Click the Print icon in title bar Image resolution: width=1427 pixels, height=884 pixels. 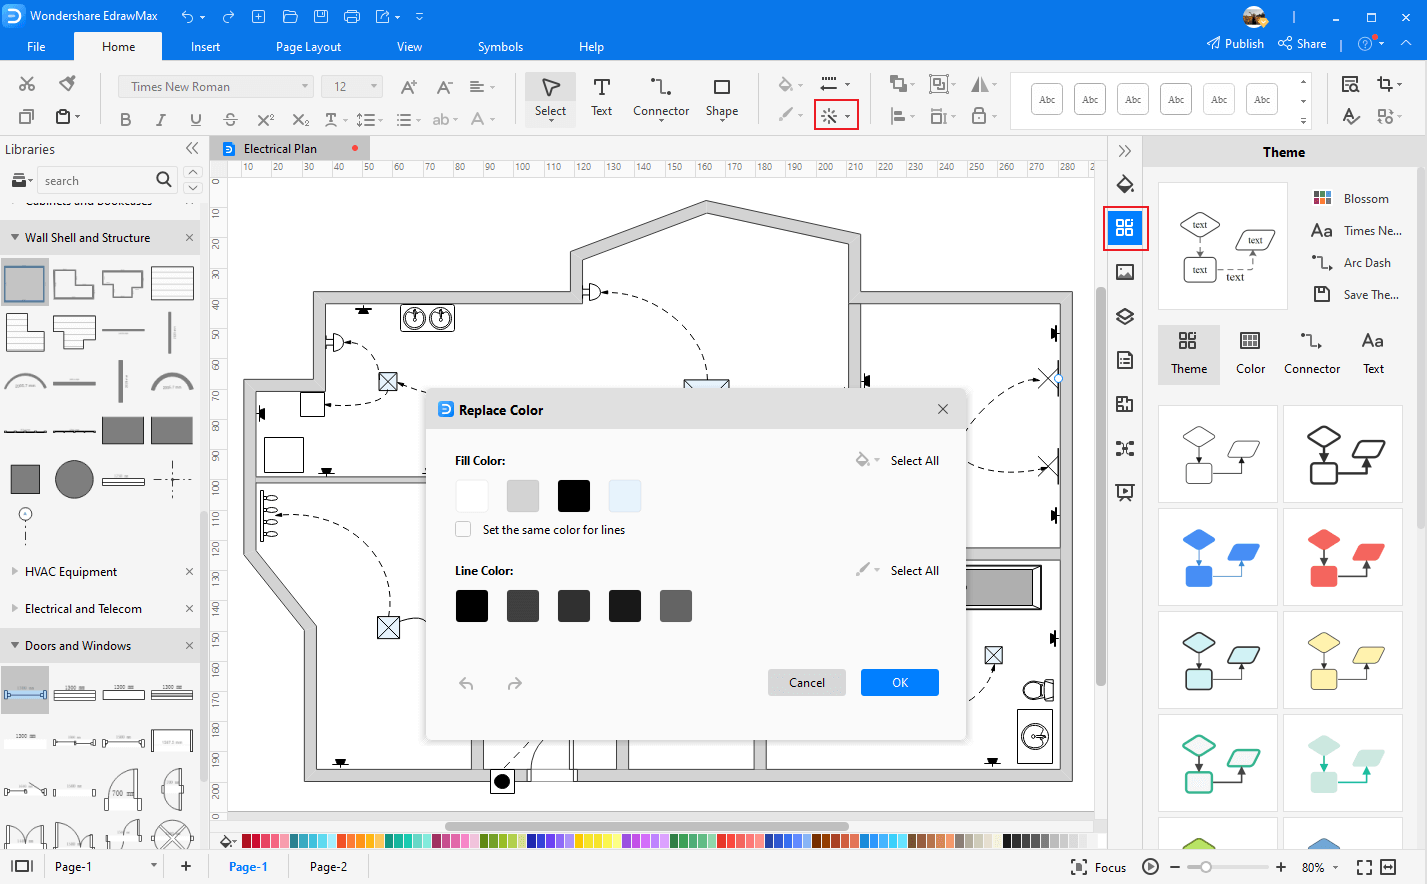click(352, 16)
